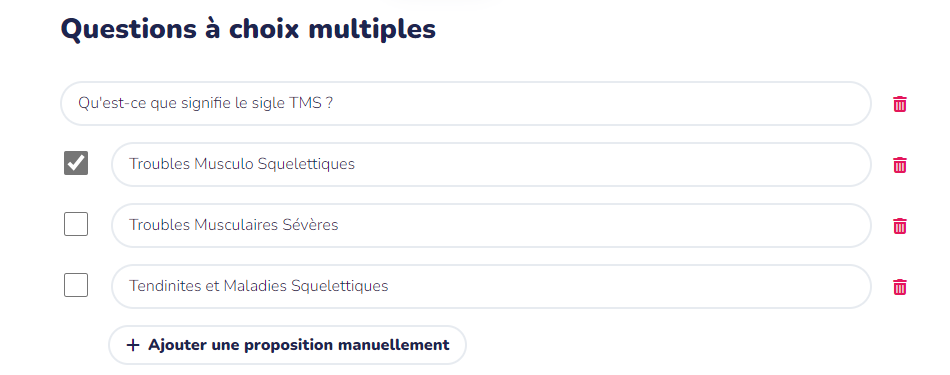Click Ajouter une proposition manuellement button

[x=287, y=345]
